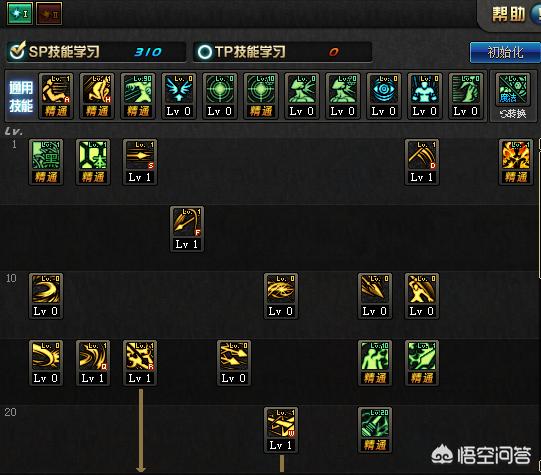Switch to skill preset tab I
This screenshot has width=541, height=475.
20,13
